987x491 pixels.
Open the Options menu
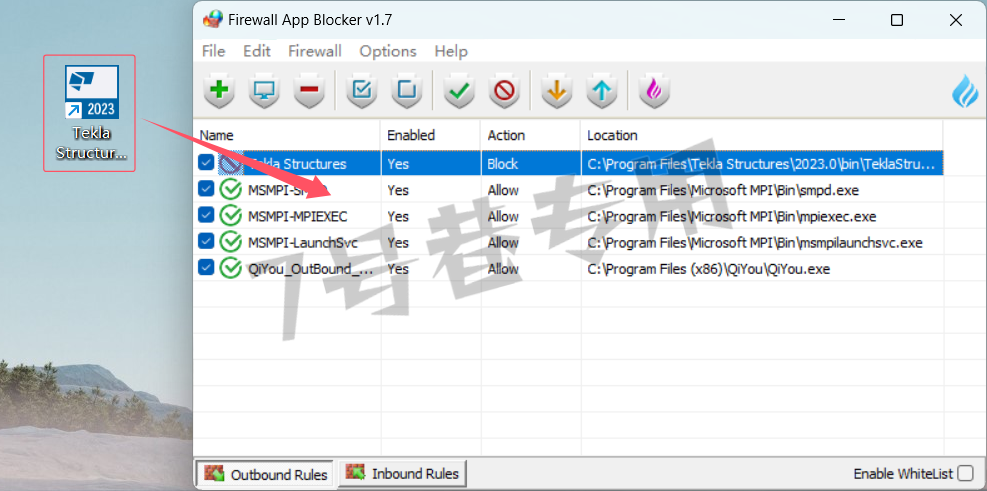tap(388, 51)
